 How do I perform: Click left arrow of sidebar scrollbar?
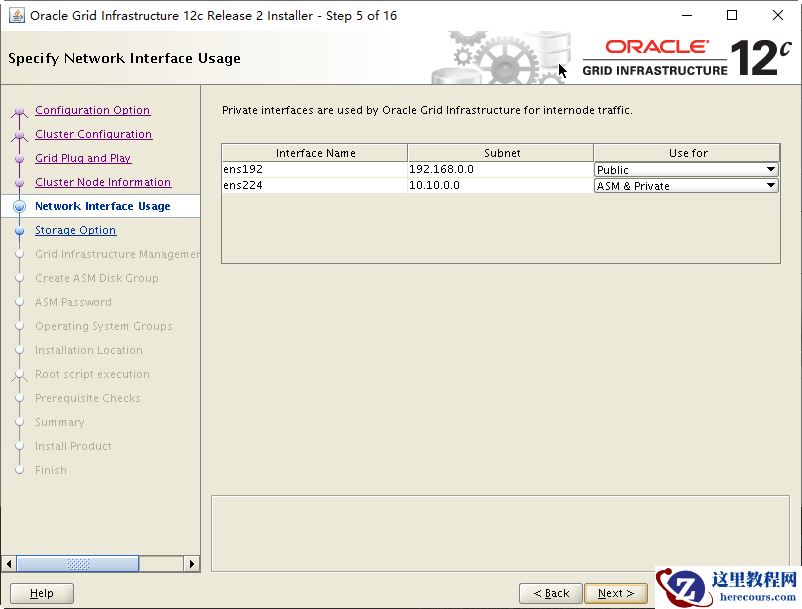pos(9,564)
